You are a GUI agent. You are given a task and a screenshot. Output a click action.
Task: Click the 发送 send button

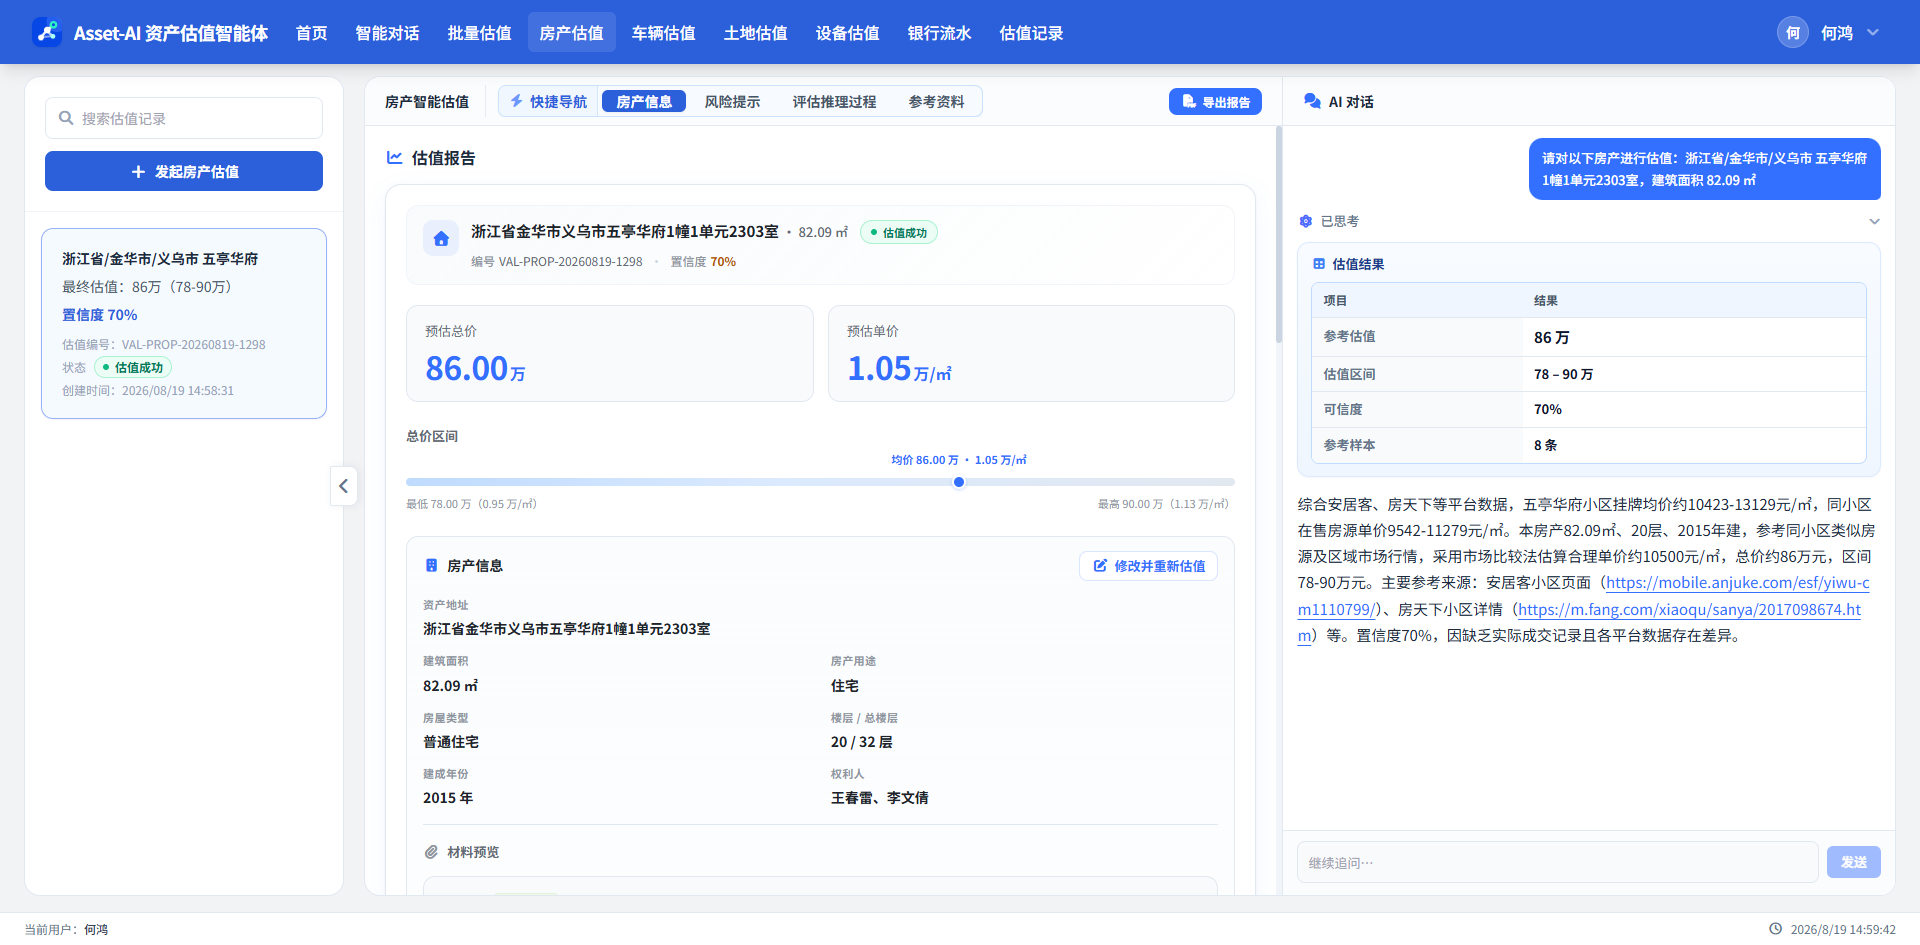[1854, 862]
